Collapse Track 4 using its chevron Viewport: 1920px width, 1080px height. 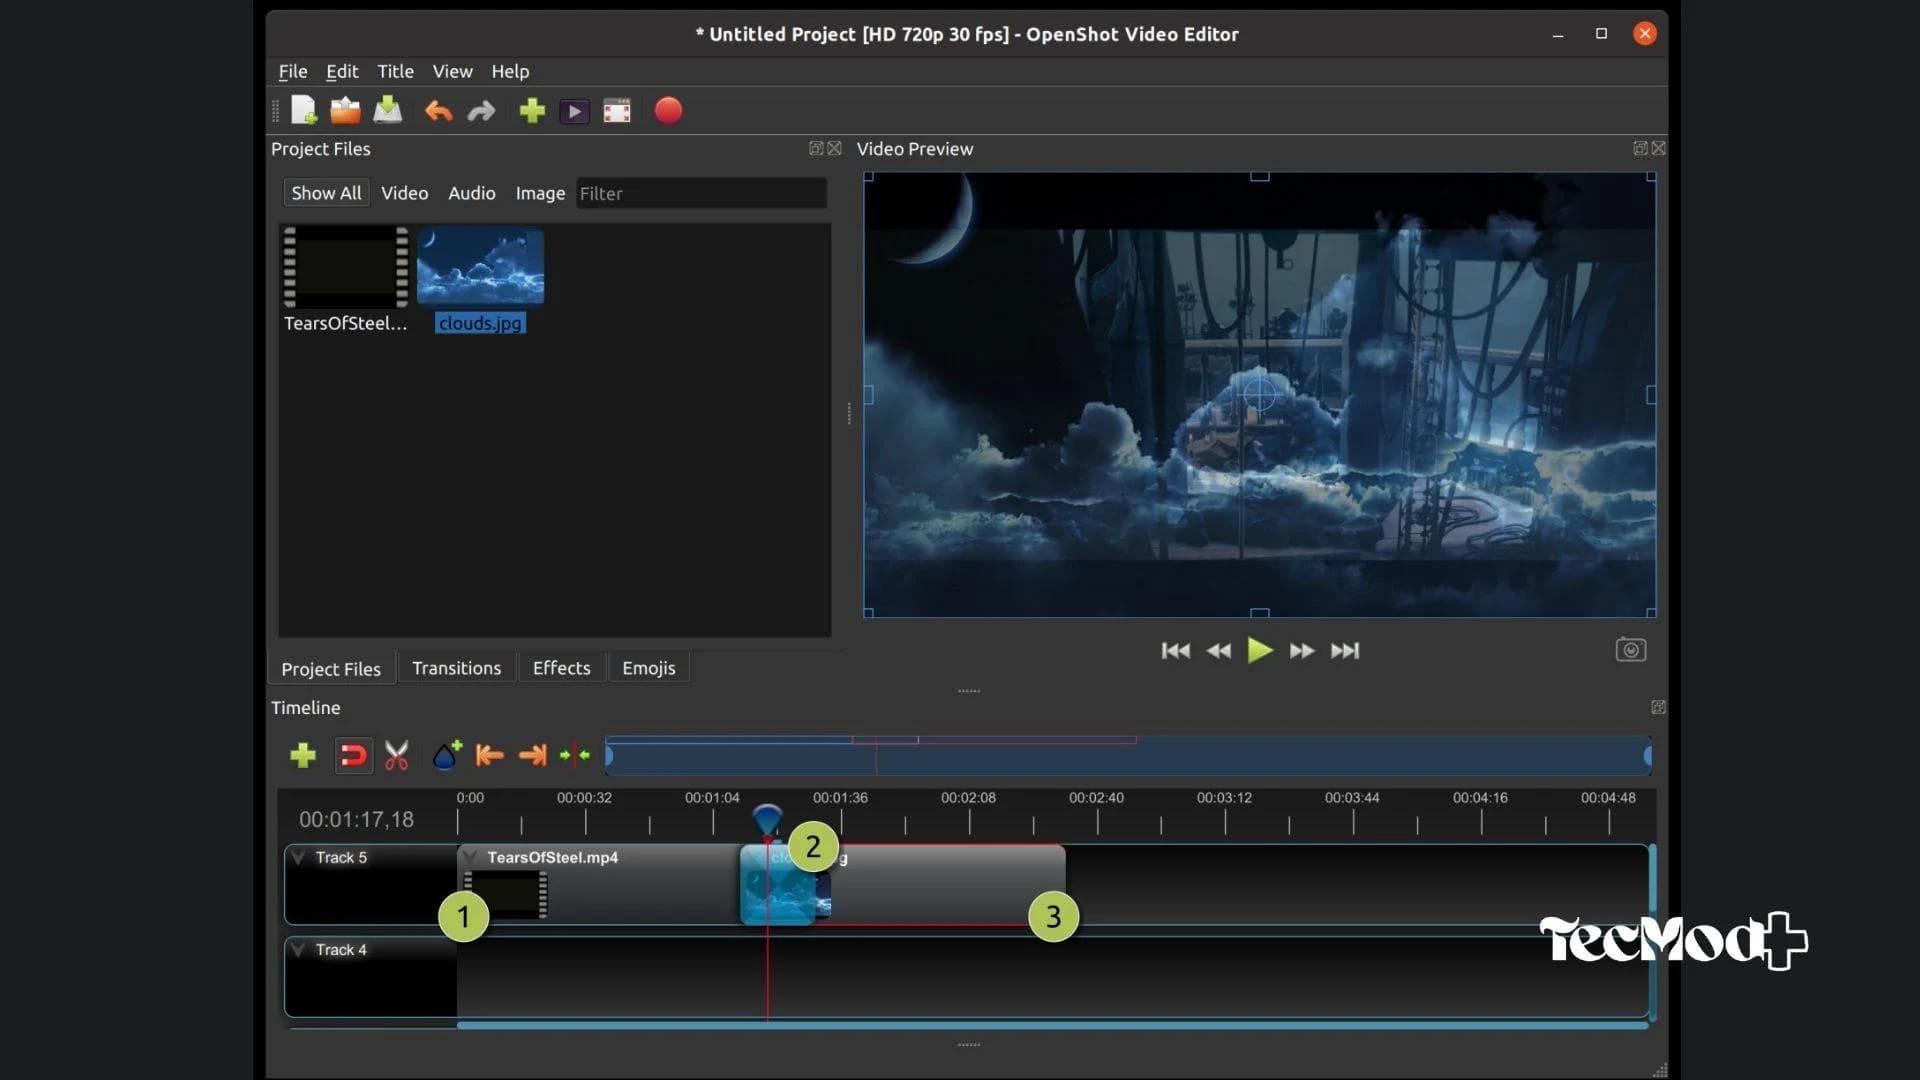pos(297,949)
